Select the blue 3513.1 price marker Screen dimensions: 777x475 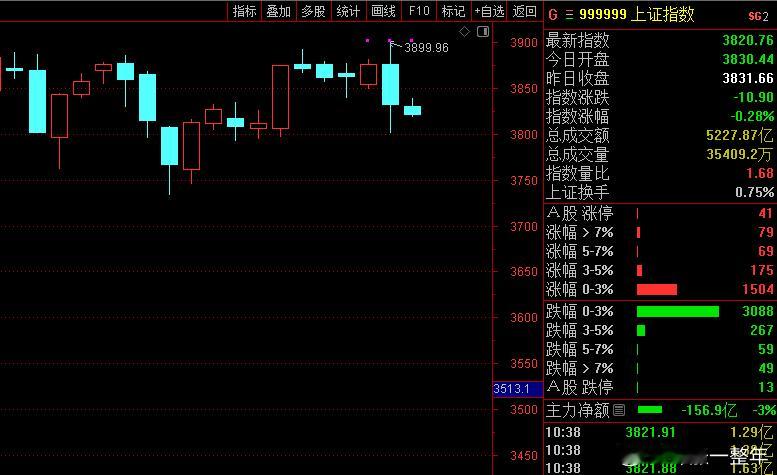(518, 389)
